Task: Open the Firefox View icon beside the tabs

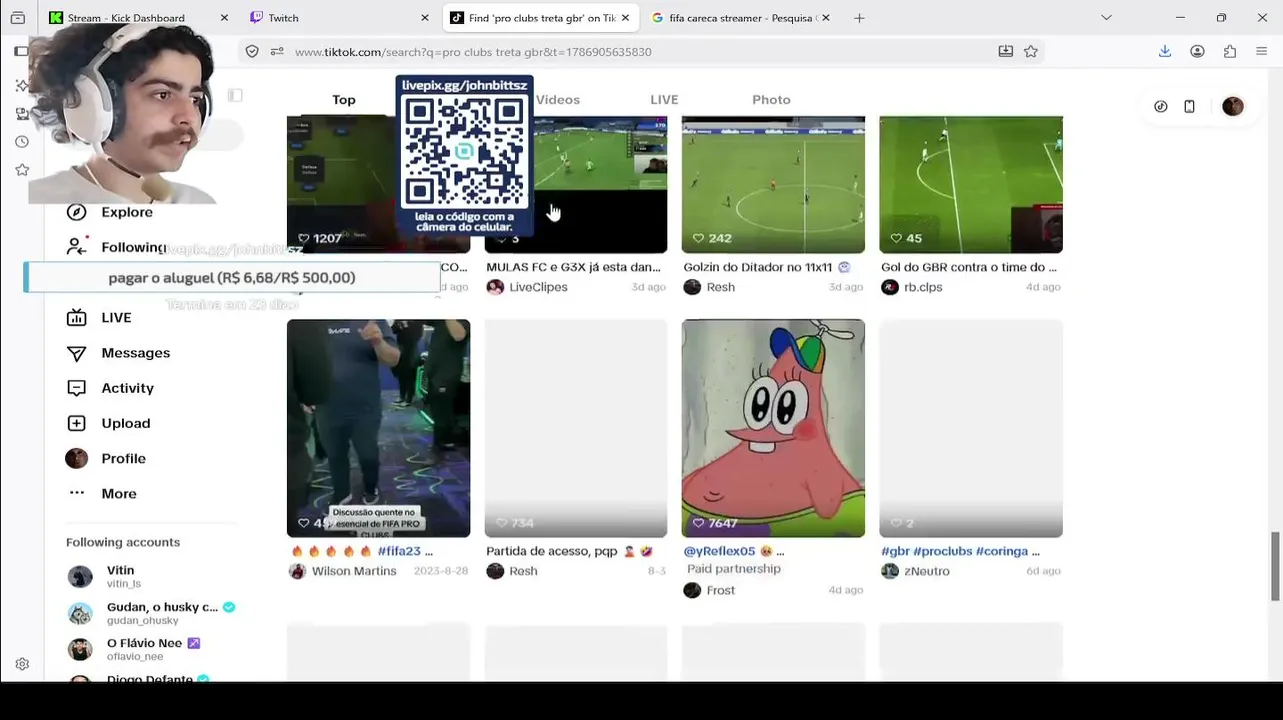Action: [17, 18]
